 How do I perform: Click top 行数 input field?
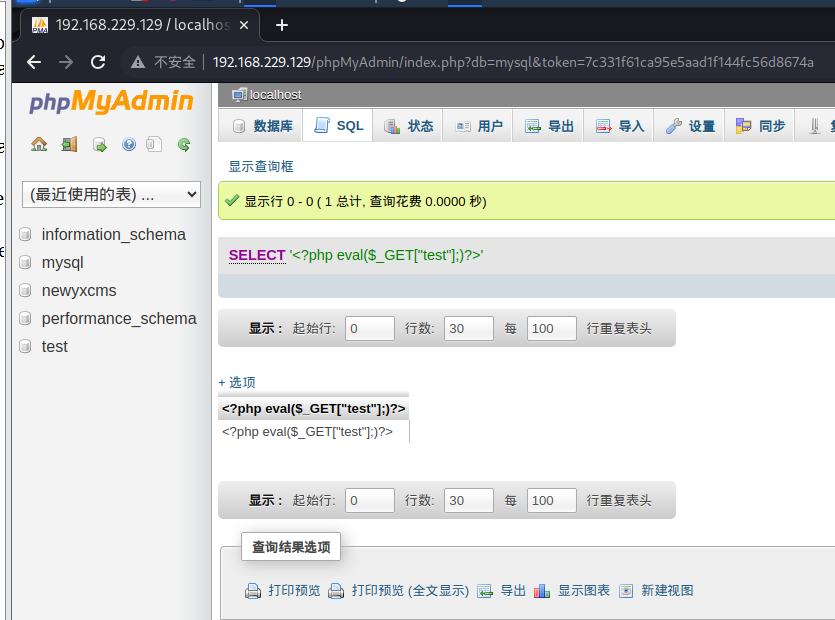coord(469,328)
